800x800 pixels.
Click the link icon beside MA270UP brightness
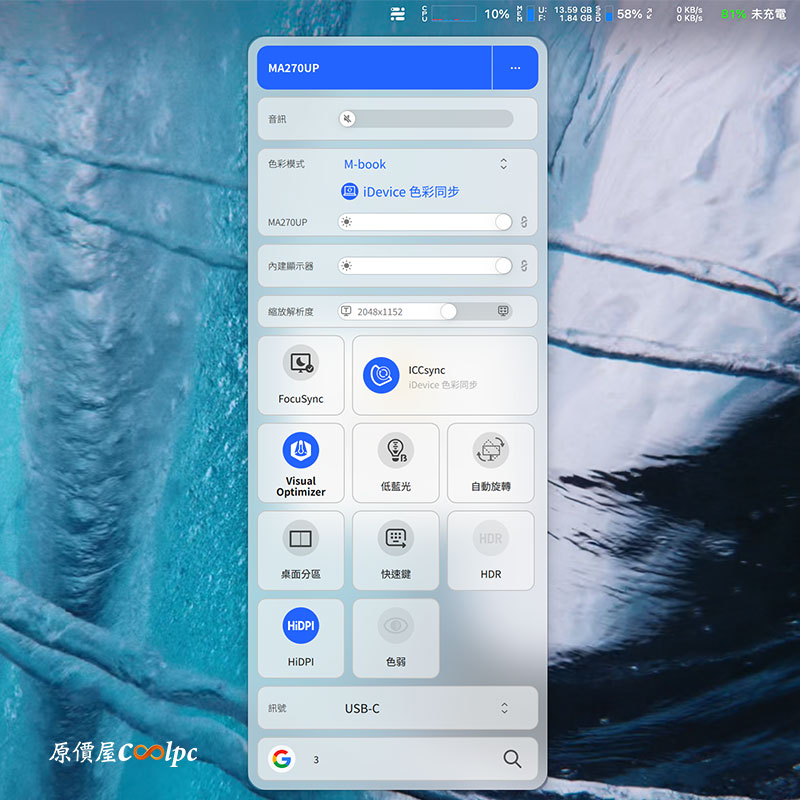[523, 222]
